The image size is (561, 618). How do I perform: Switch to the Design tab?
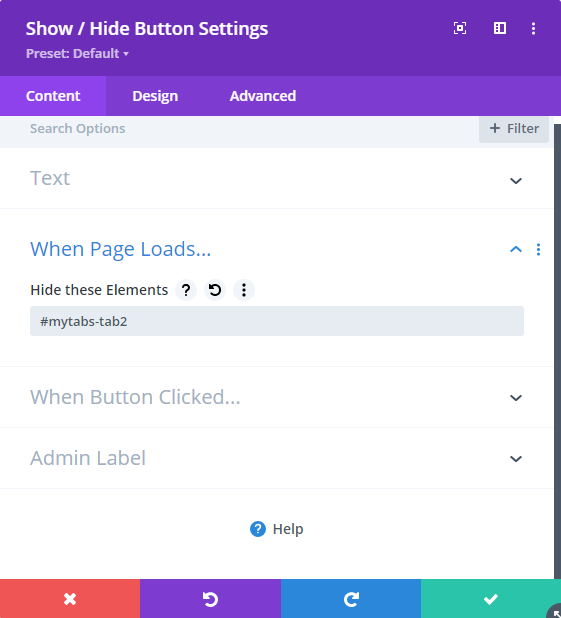tap(155, 96)
